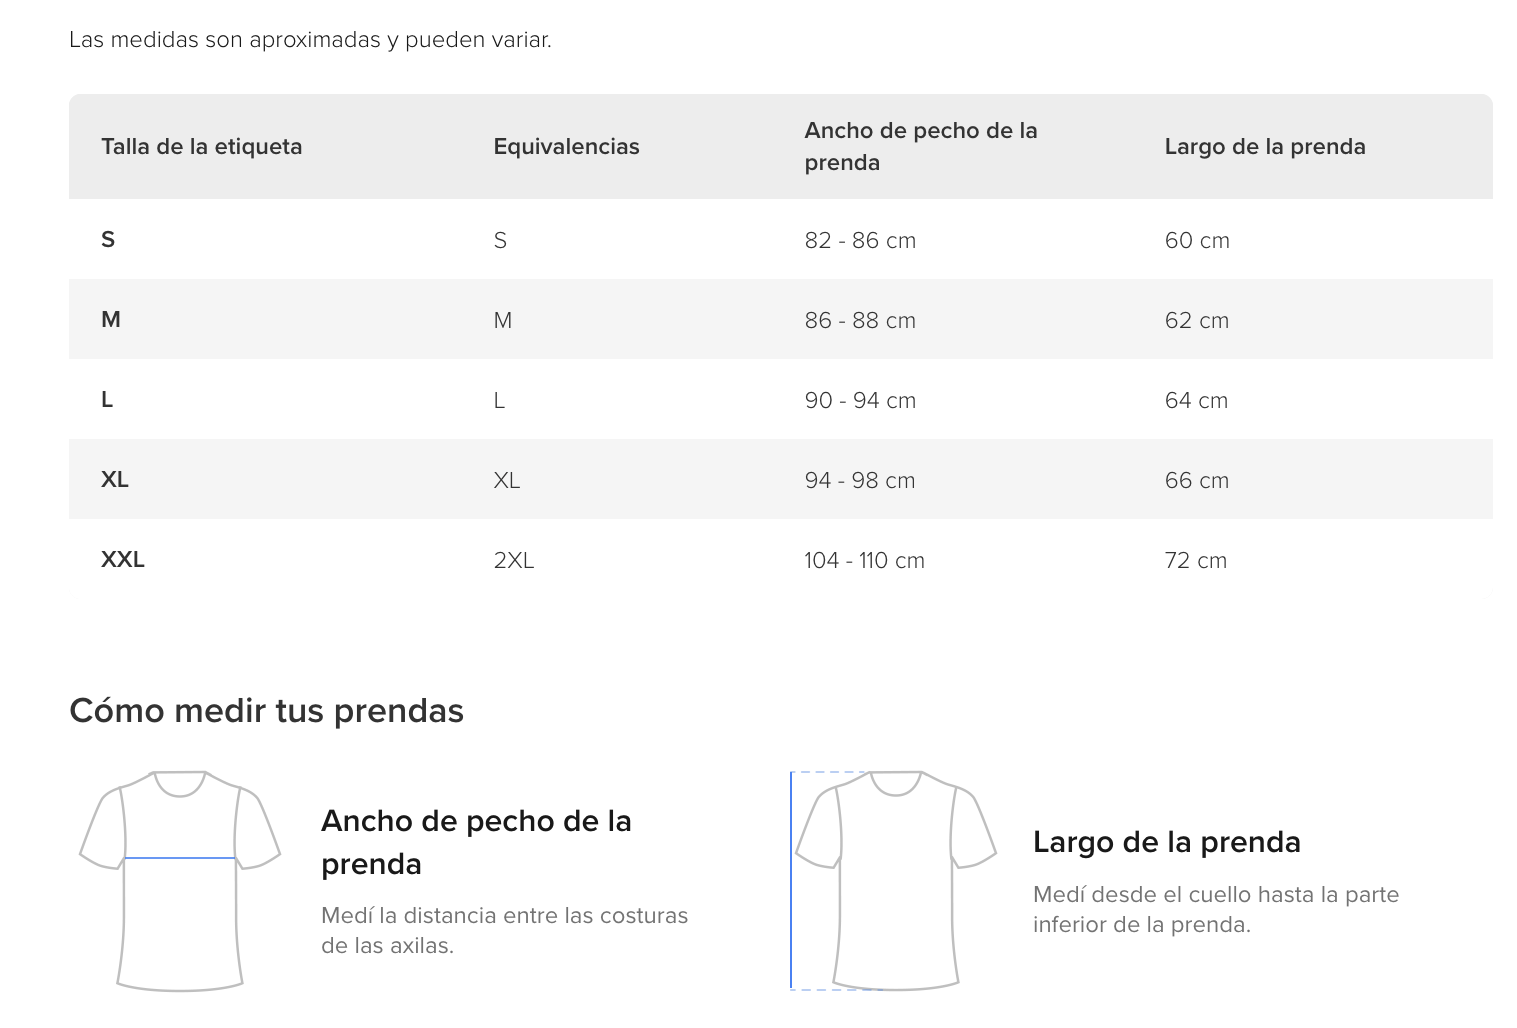This screenshot has width=1517, height=1028.
Task: Click equivalence value L in Equivalencias column
Action: (x=499, y=401)
